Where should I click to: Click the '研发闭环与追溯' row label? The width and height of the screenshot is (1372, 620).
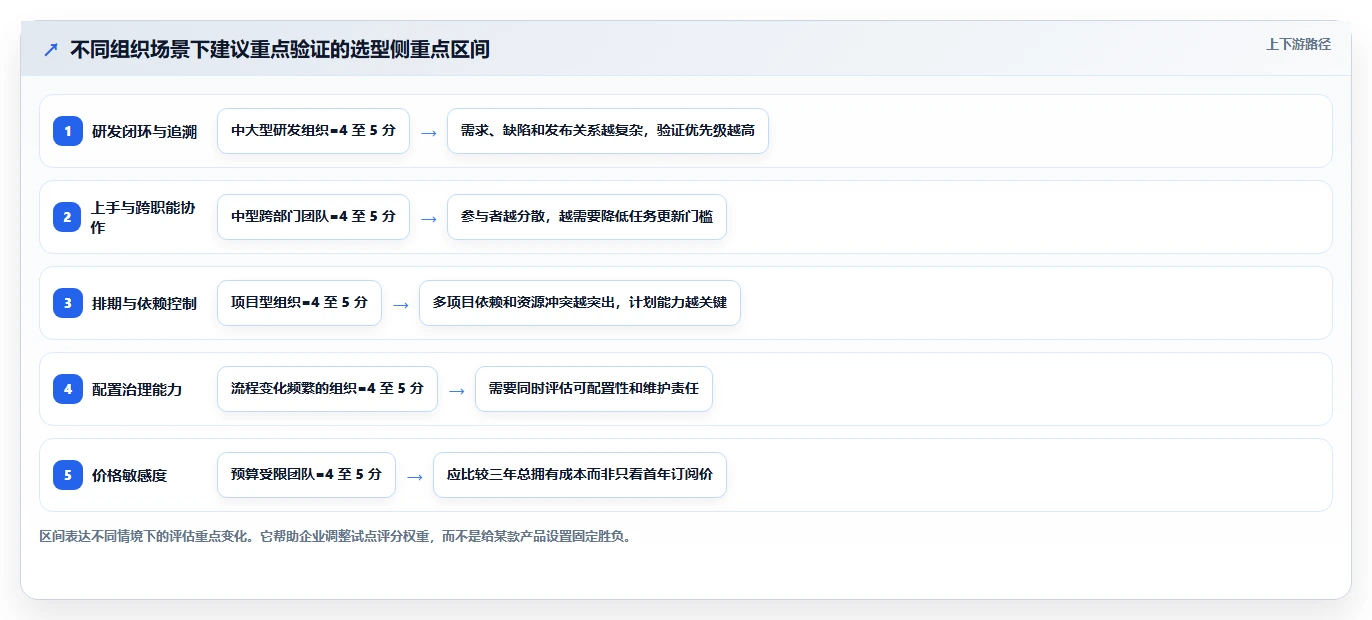(x=144, y=131)
